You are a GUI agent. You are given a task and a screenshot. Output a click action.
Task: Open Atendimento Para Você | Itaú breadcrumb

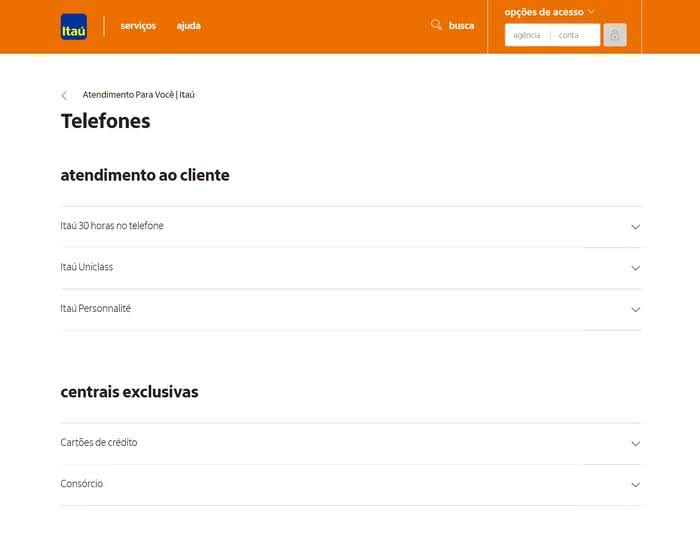[x=138, y=95]
